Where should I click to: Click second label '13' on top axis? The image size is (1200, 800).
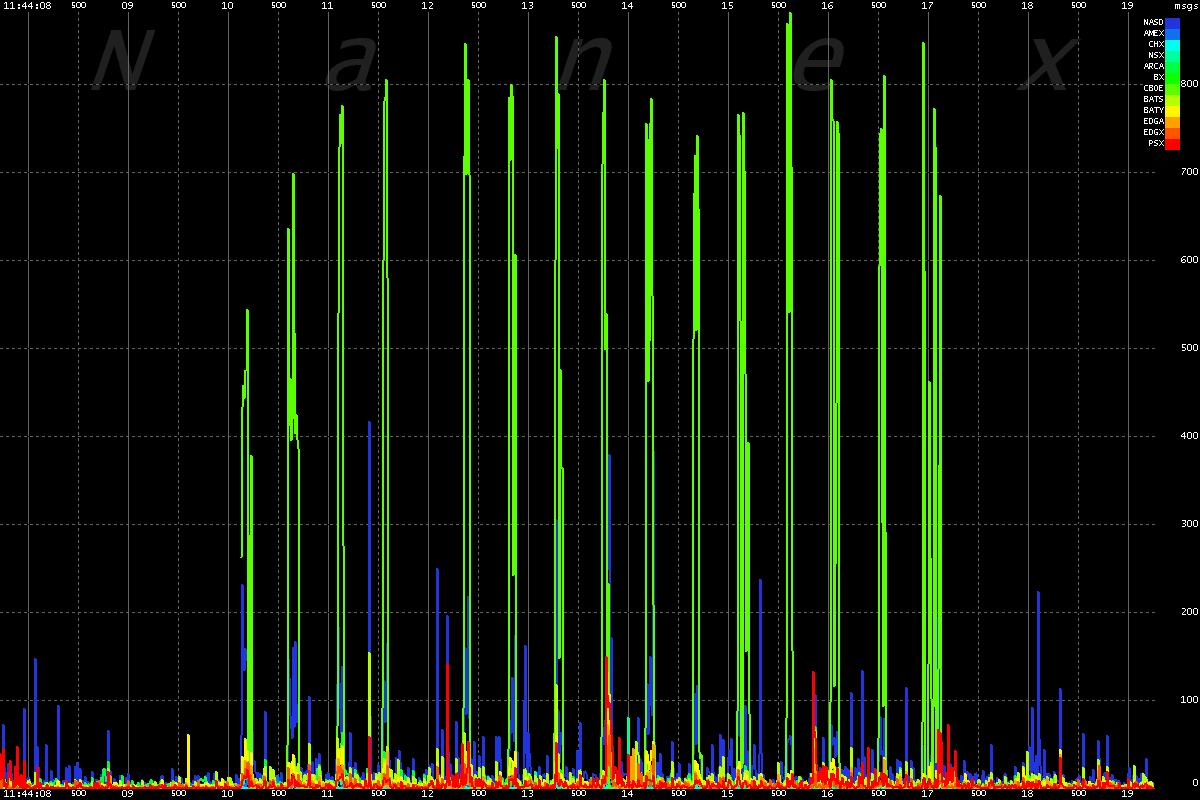point(527,5)
